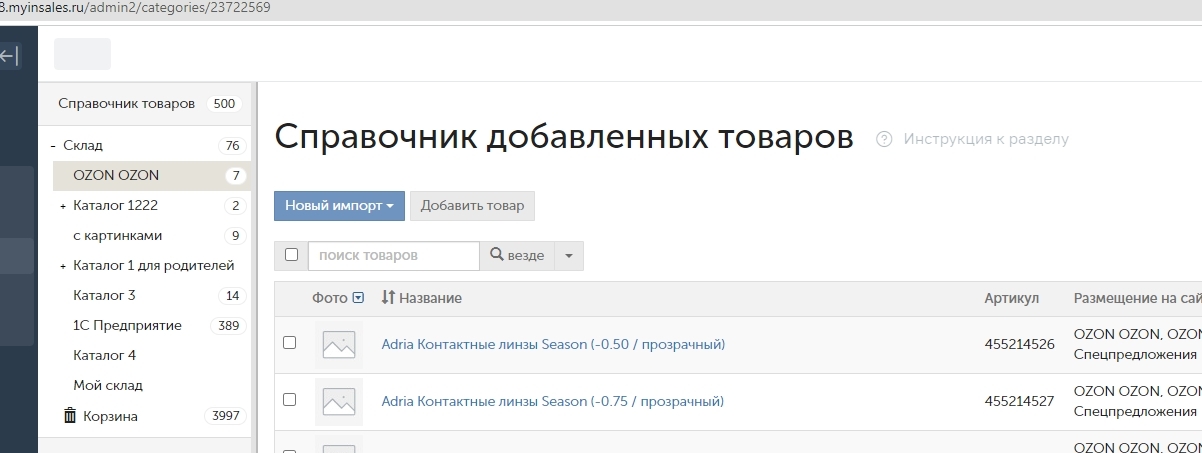Click photo placeholder for Season -0.75 product
Screen dimensions: 1202x453
338,402
